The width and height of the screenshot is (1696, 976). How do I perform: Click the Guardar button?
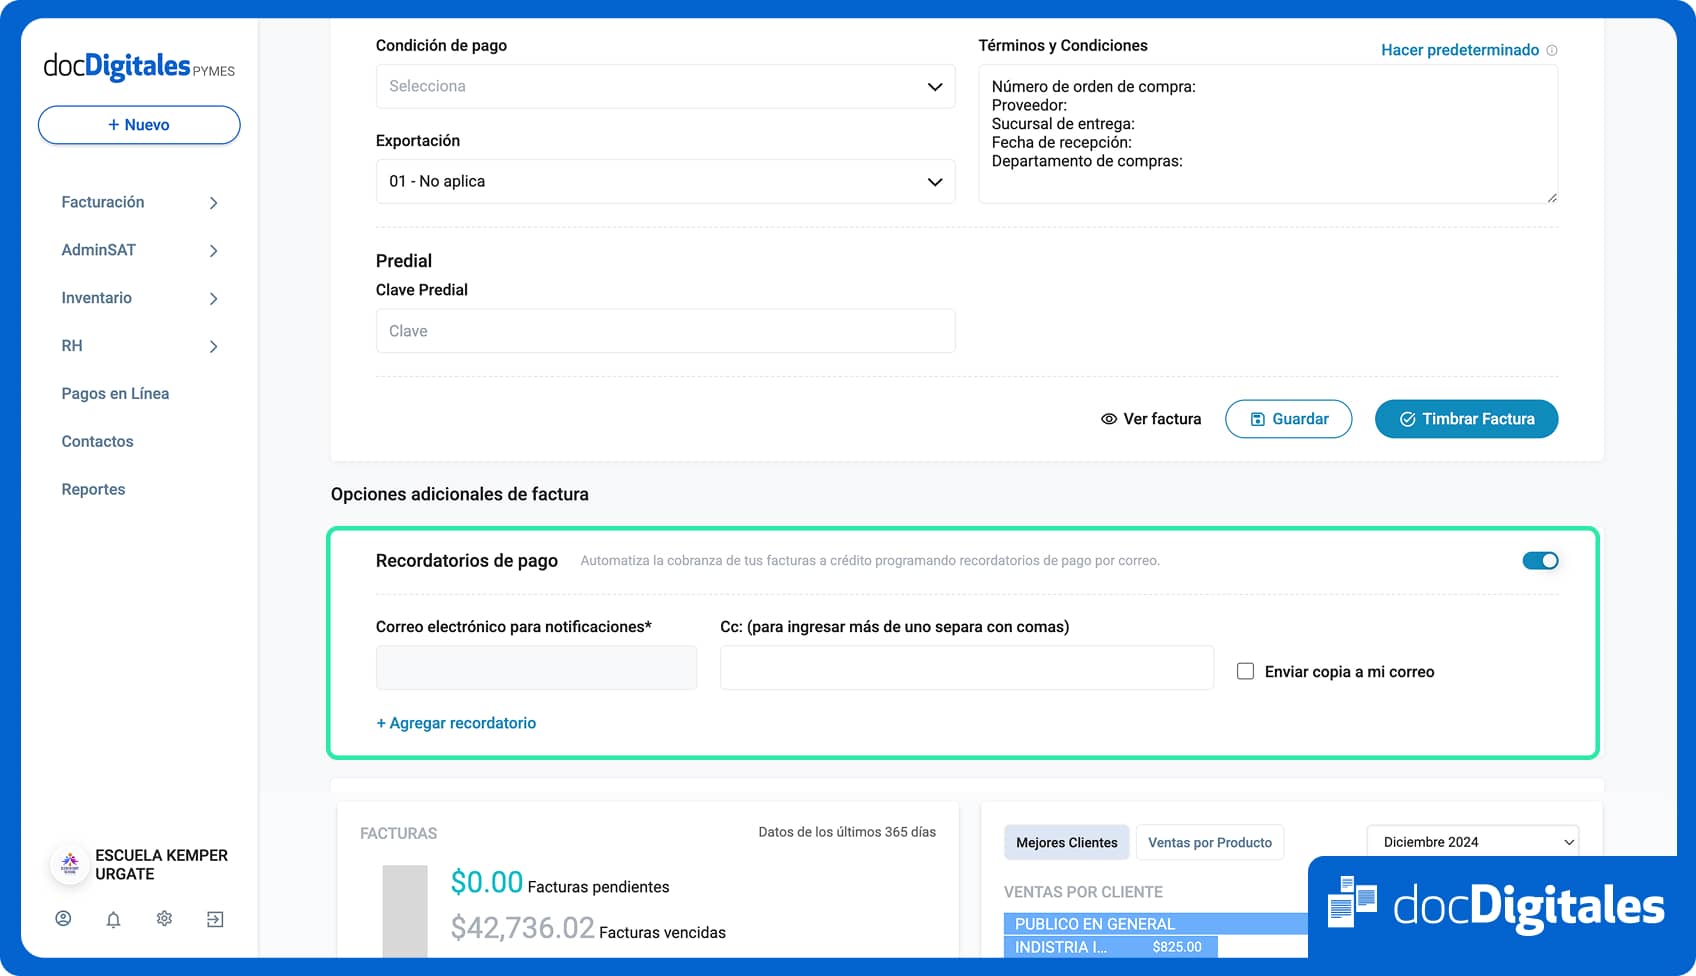[x=1288, y=419]
